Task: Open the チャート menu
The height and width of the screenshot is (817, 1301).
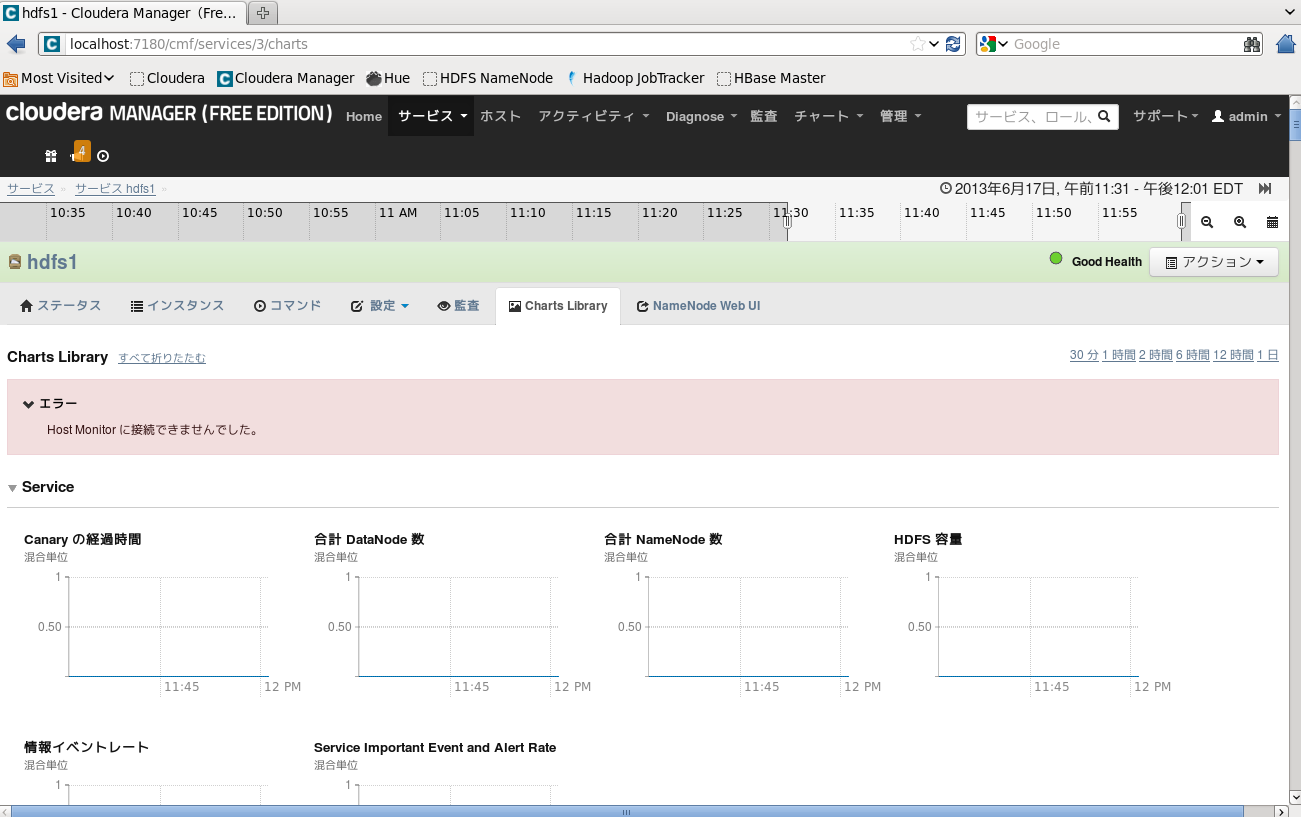Action: pyautogui.click(x=829, y=116)
